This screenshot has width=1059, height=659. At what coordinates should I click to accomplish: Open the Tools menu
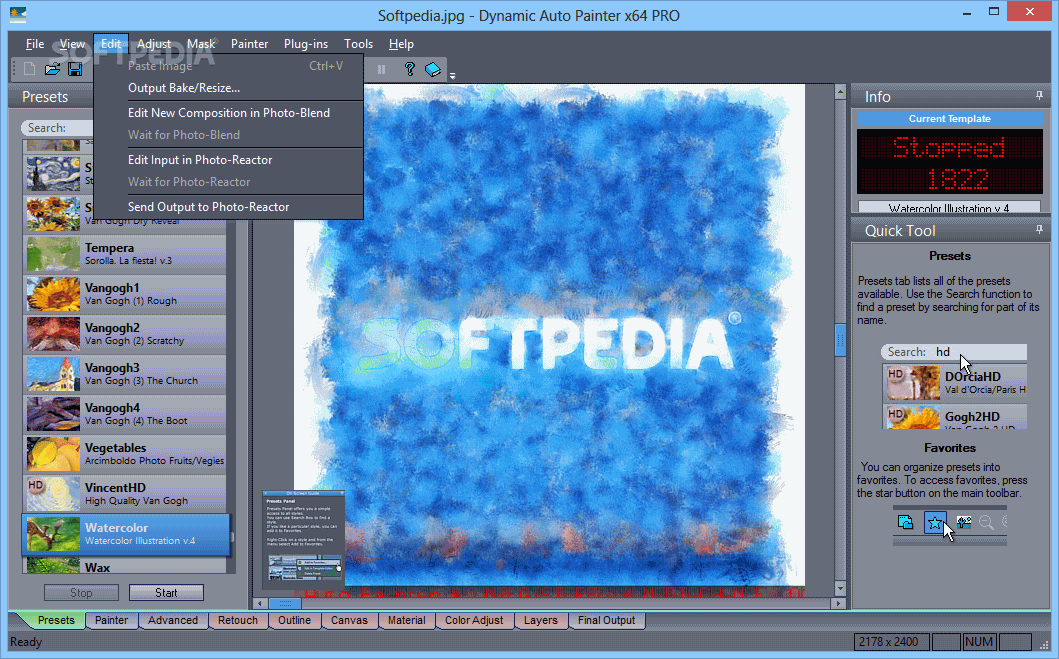pos(358,44)
